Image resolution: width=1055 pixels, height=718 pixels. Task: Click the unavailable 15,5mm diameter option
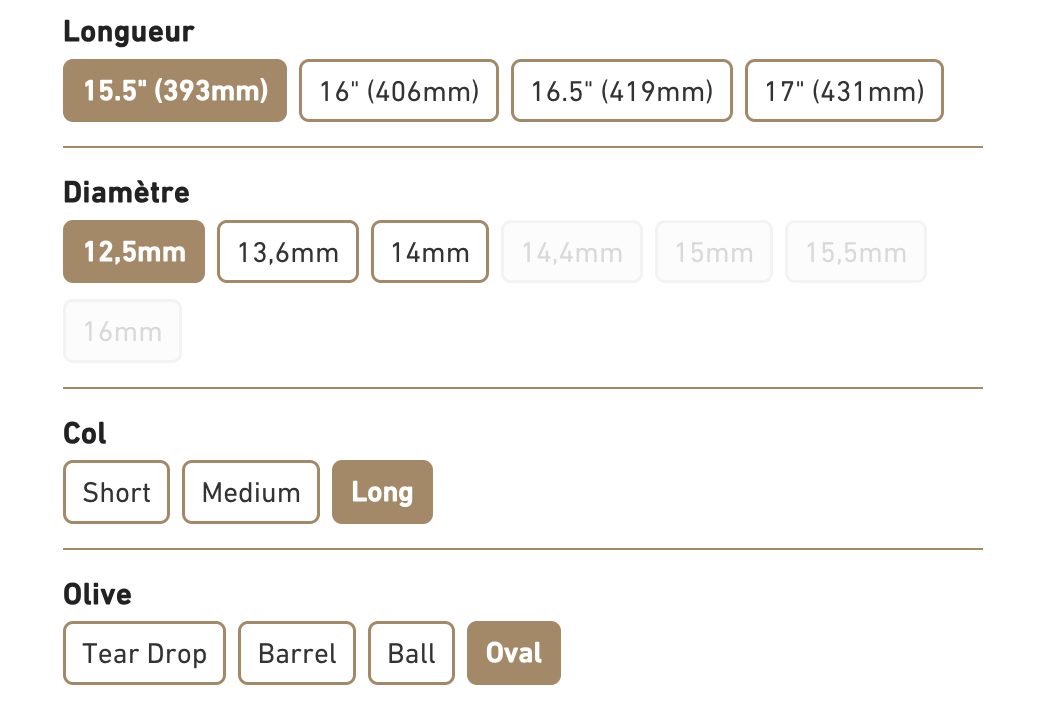(x=856, y=251)
